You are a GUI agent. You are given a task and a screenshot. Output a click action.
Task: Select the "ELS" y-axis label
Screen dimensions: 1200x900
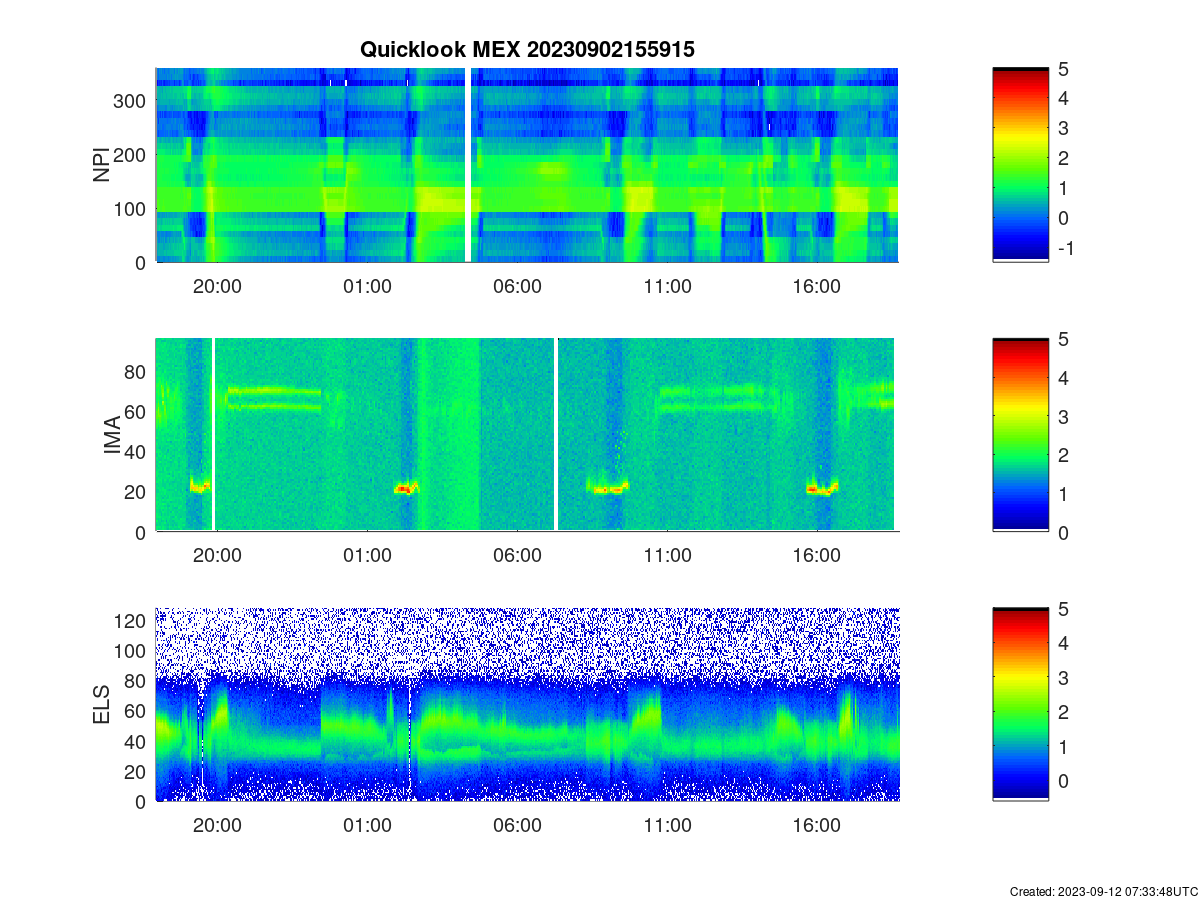[x=101, y=705]
